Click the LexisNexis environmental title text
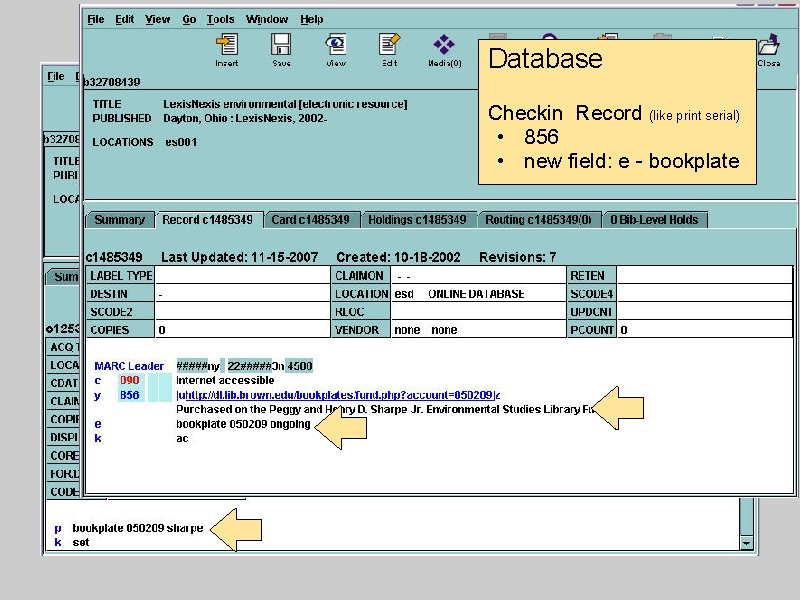This screenshot has height=600, width=800. pos(285,104)
